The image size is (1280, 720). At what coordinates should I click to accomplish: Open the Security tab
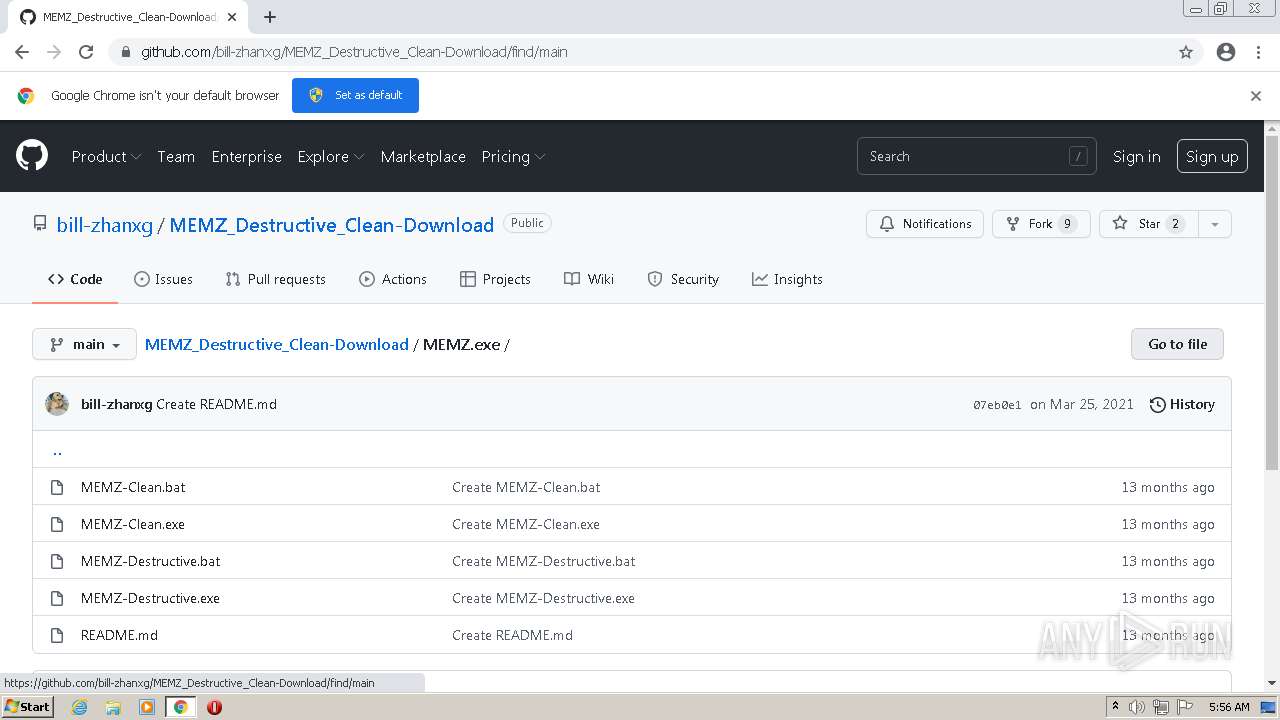[683, 279]
